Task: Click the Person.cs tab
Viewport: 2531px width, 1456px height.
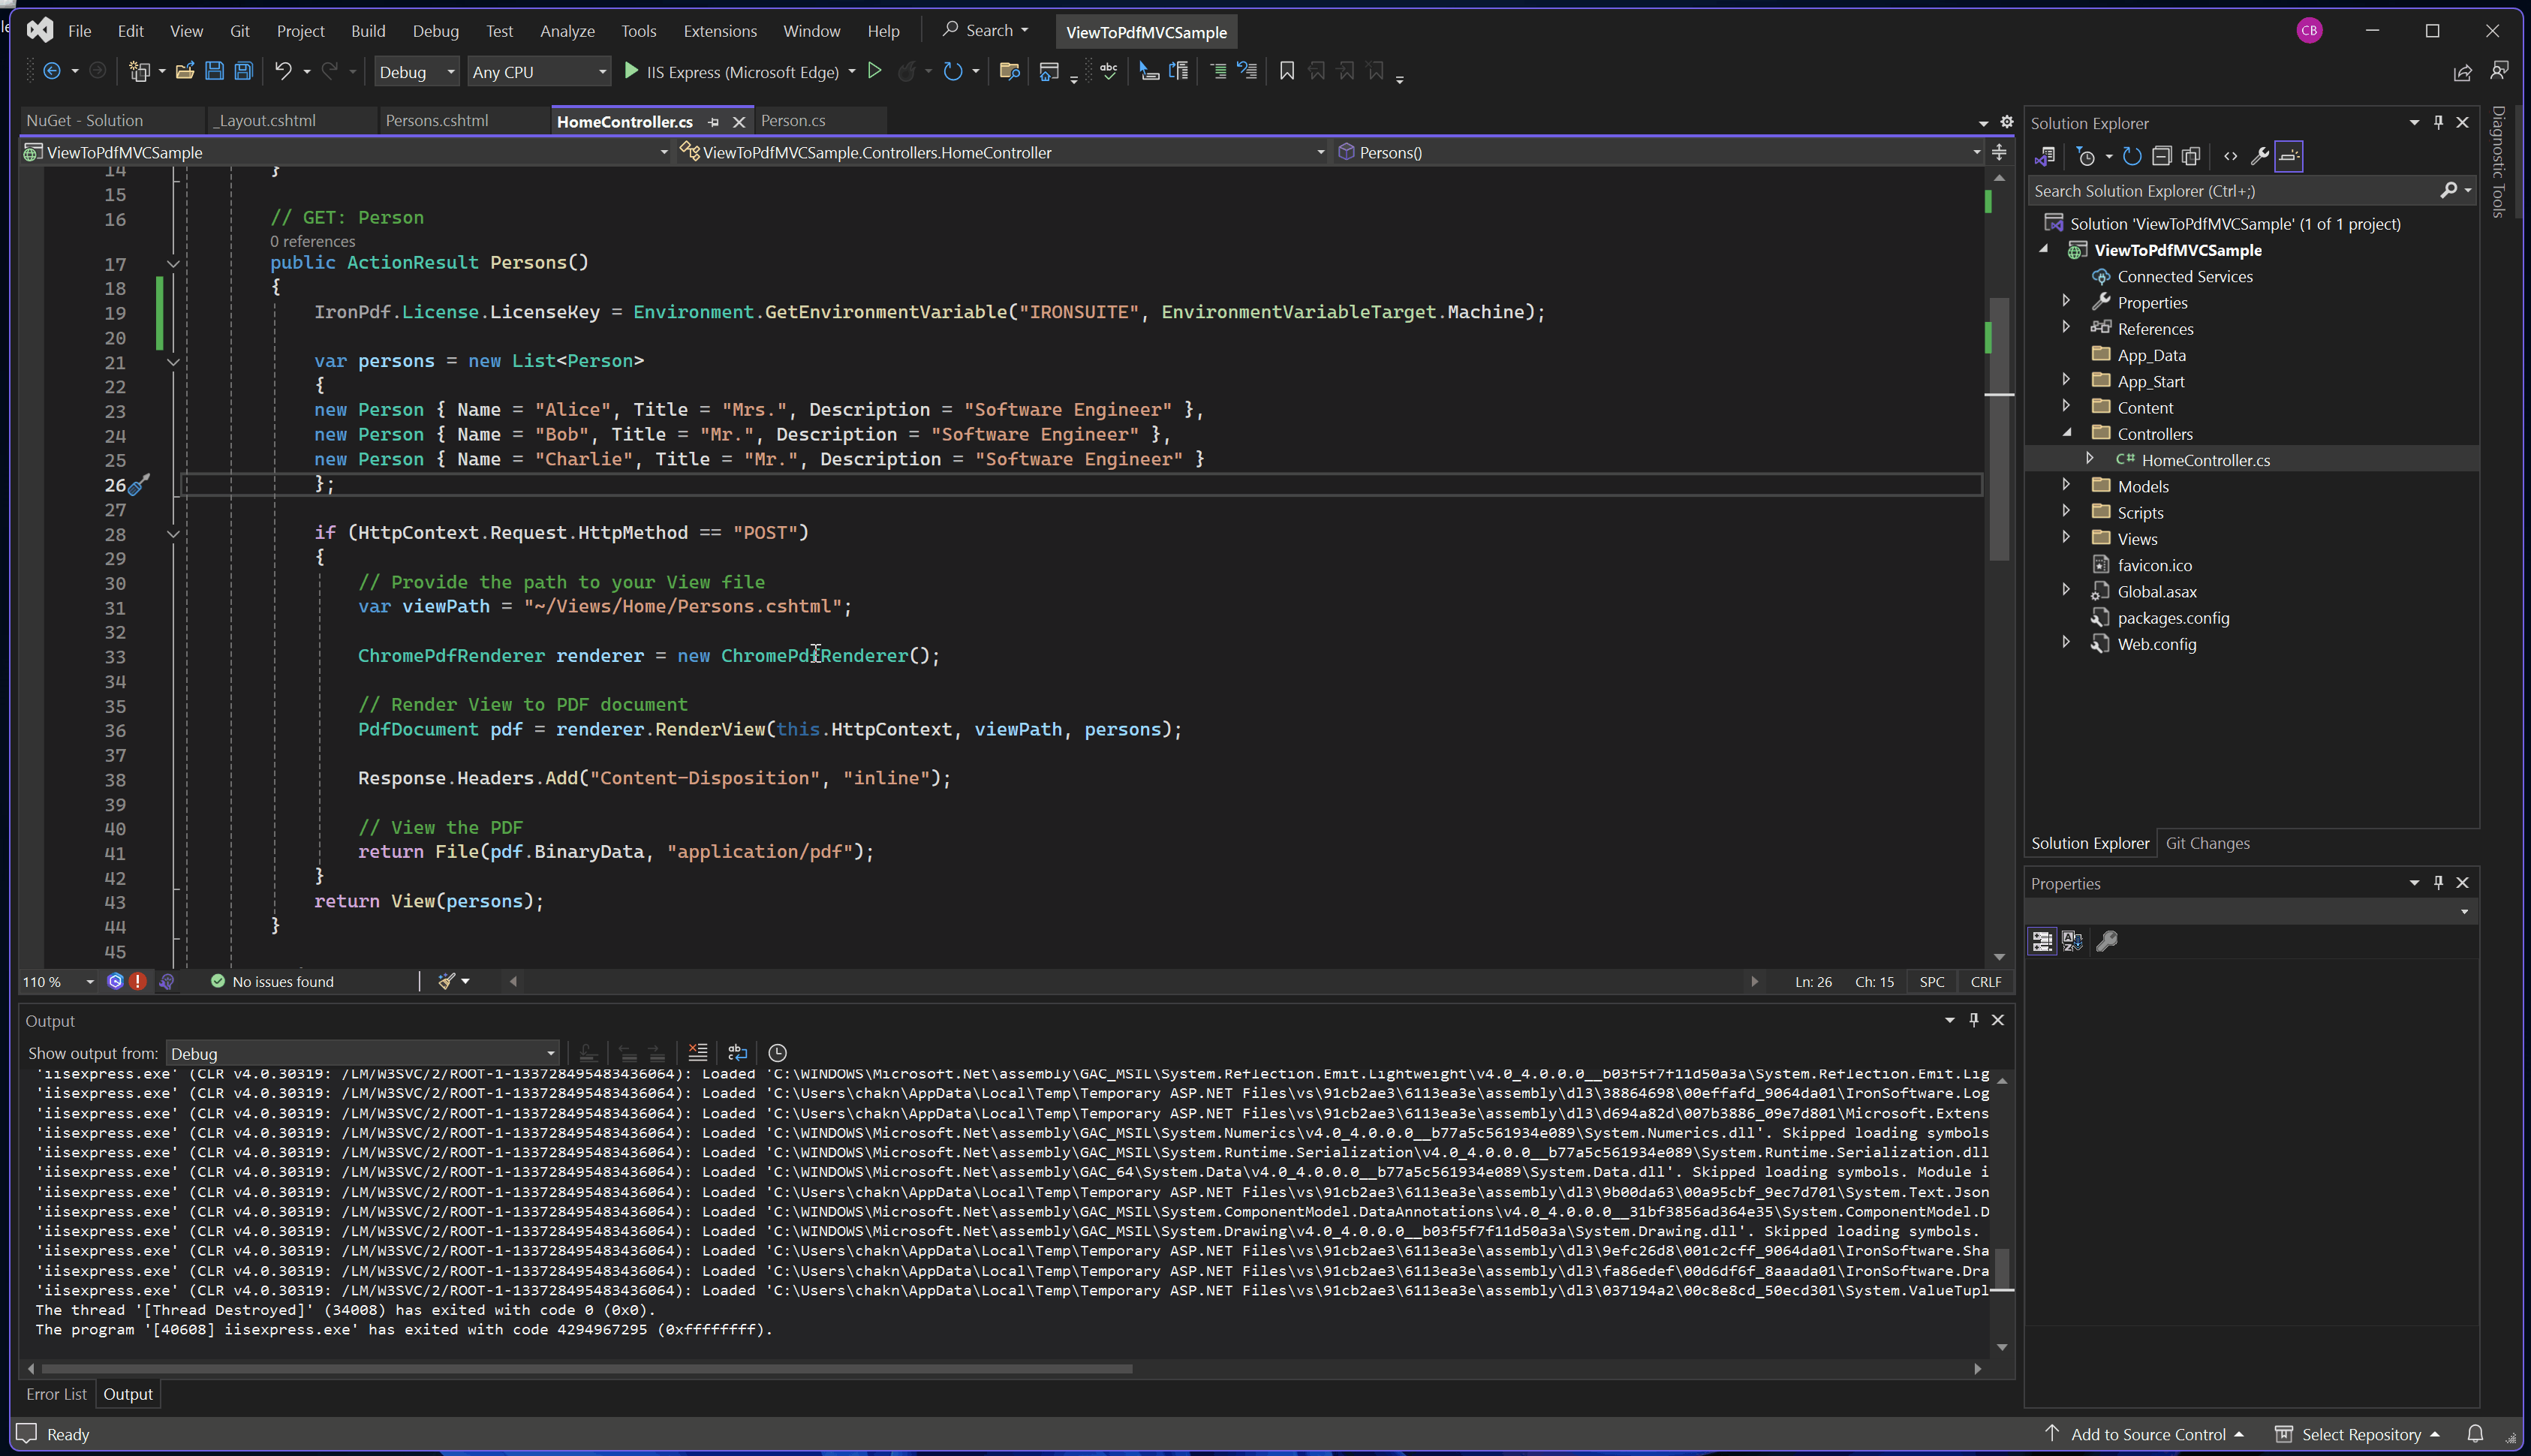Action: coord(791,120)
